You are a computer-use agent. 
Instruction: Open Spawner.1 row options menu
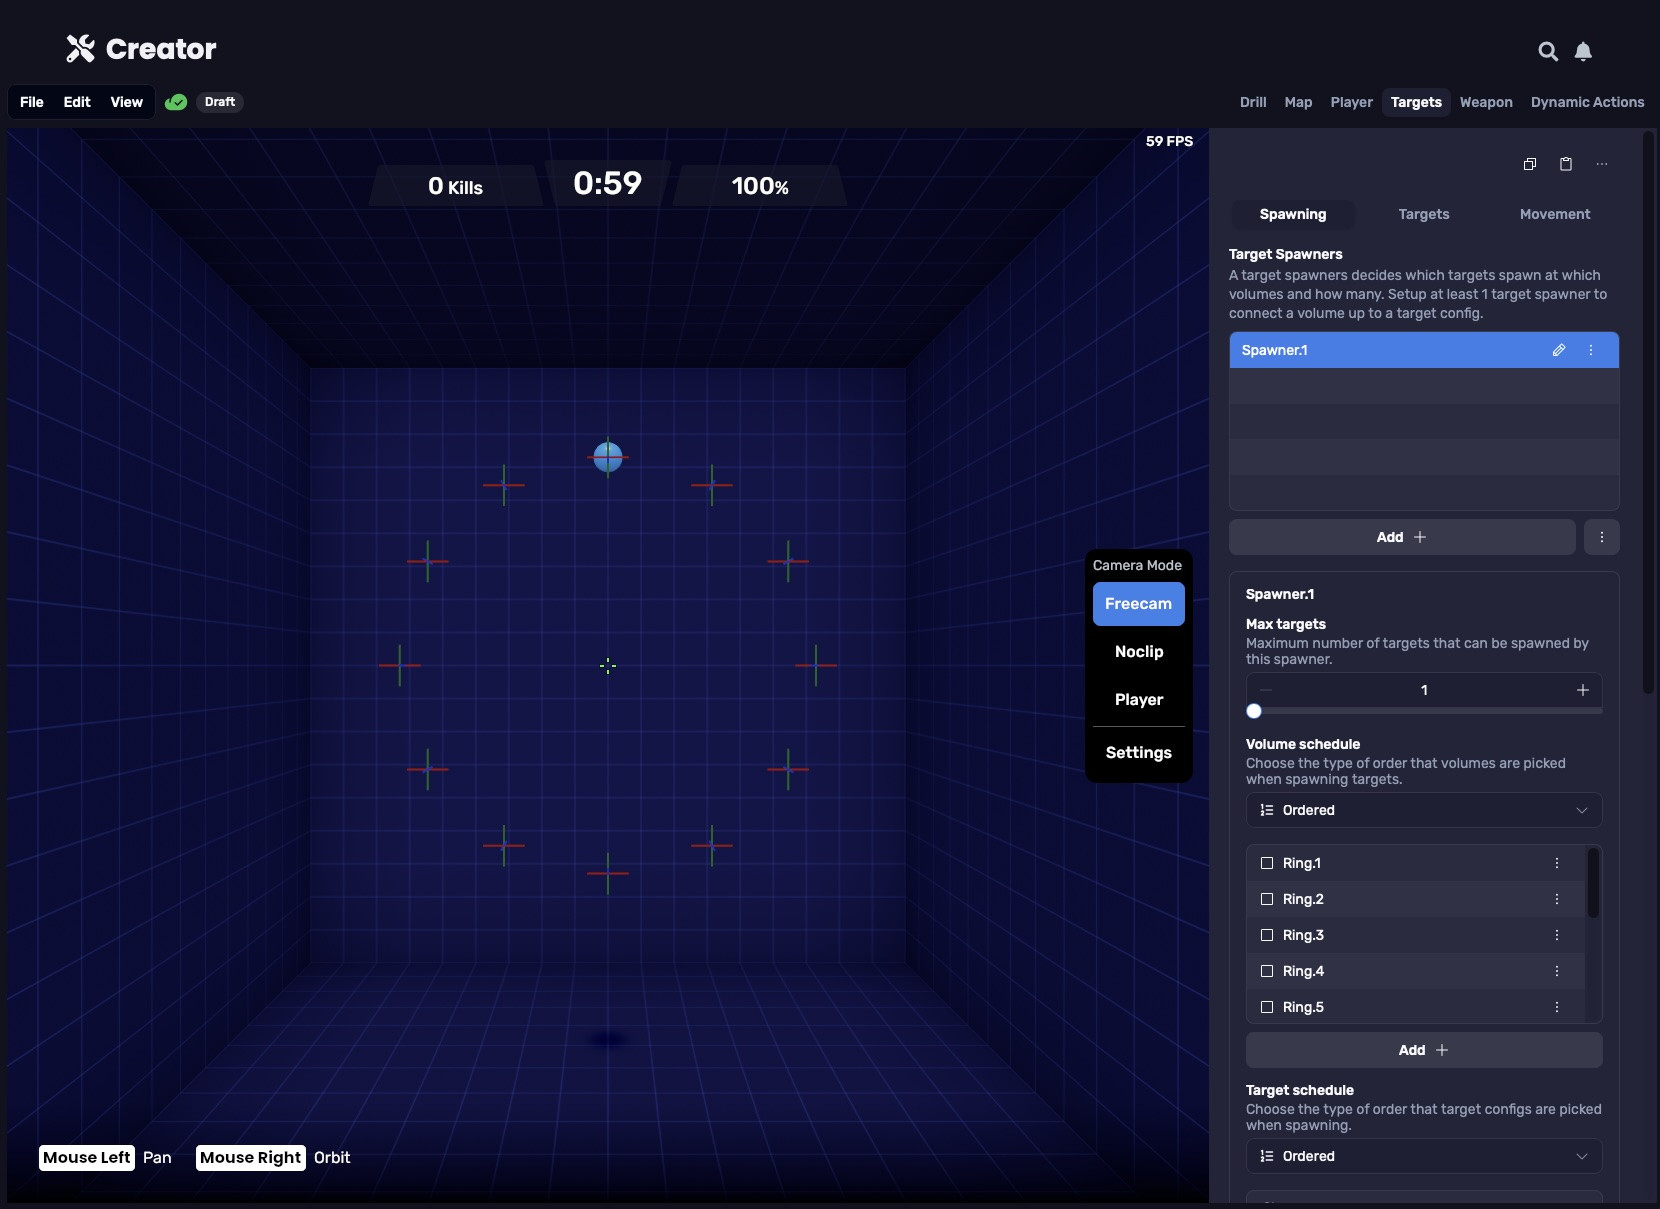(1591, 350)
